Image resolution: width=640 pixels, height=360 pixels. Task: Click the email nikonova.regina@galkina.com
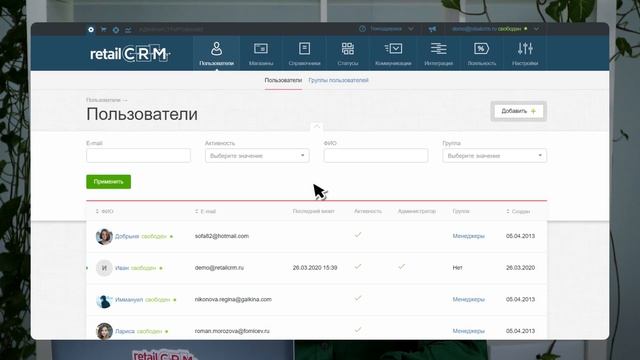(233, 300)
